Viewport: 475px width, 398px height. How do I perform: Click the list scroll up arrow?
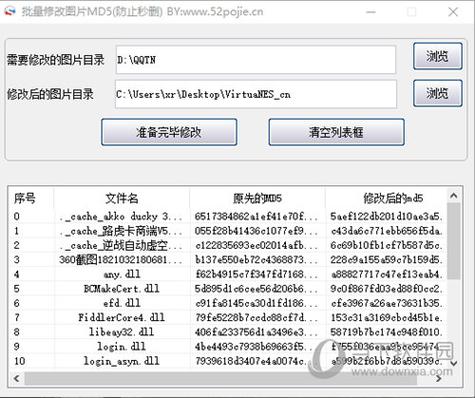click(x=453, y=196)
